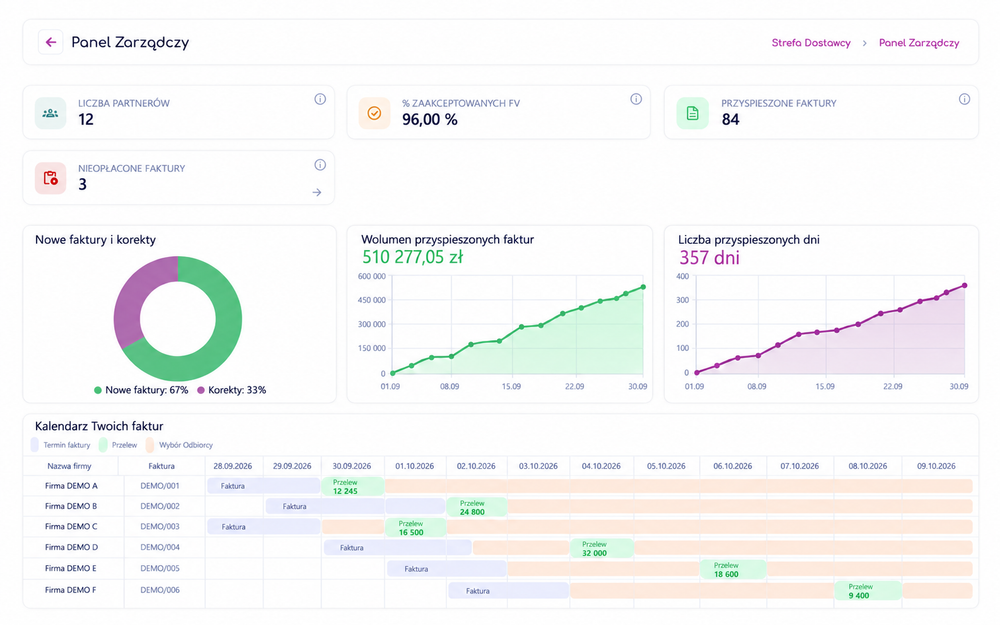Viewport: 1000px width, 625px height.
Task: Click the red unpaid invoice icon
Action: click(50, 178)
